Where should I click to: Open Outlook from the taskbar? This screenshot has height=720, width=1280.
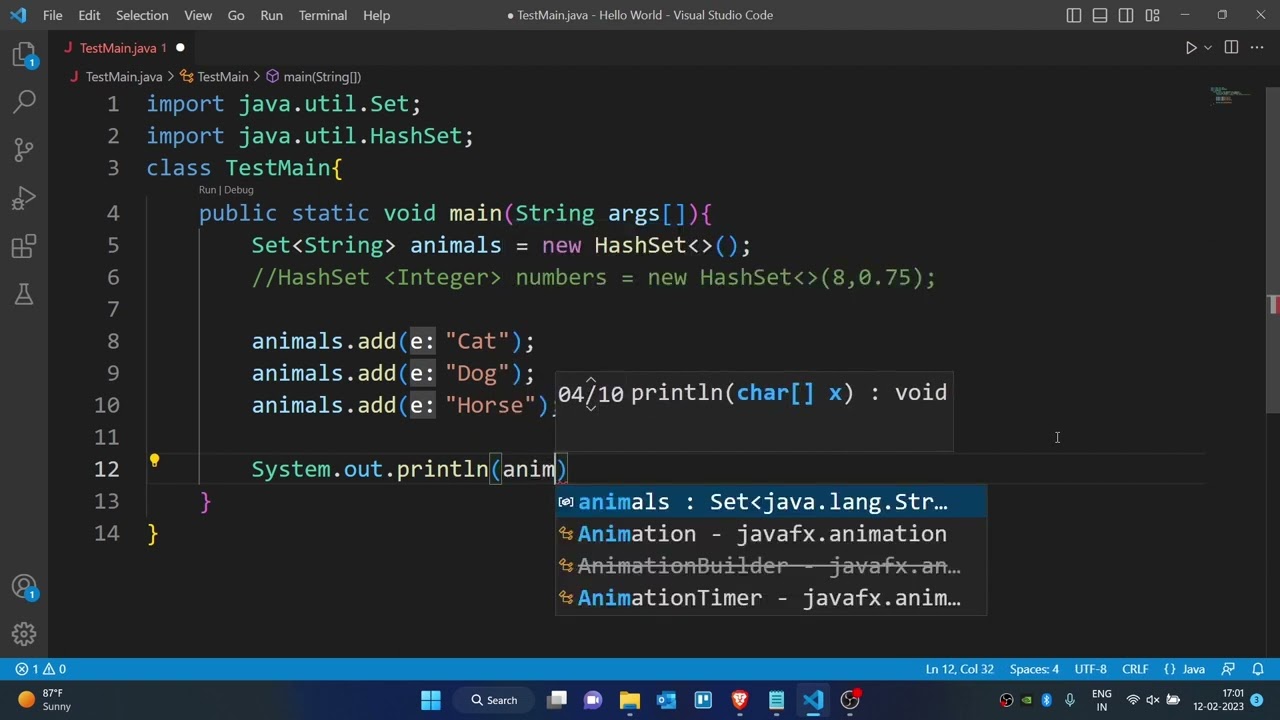(x=666, y=700)
